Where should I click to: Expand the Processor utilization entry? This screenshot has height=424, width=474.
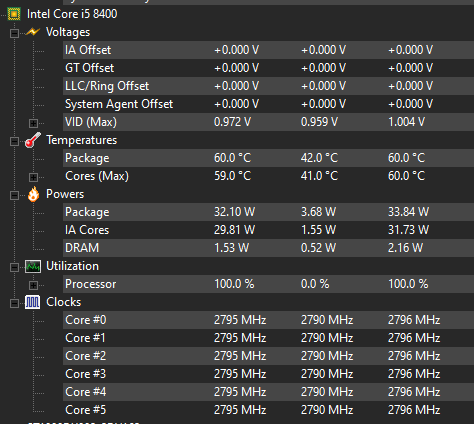click(x=33, y=285)
